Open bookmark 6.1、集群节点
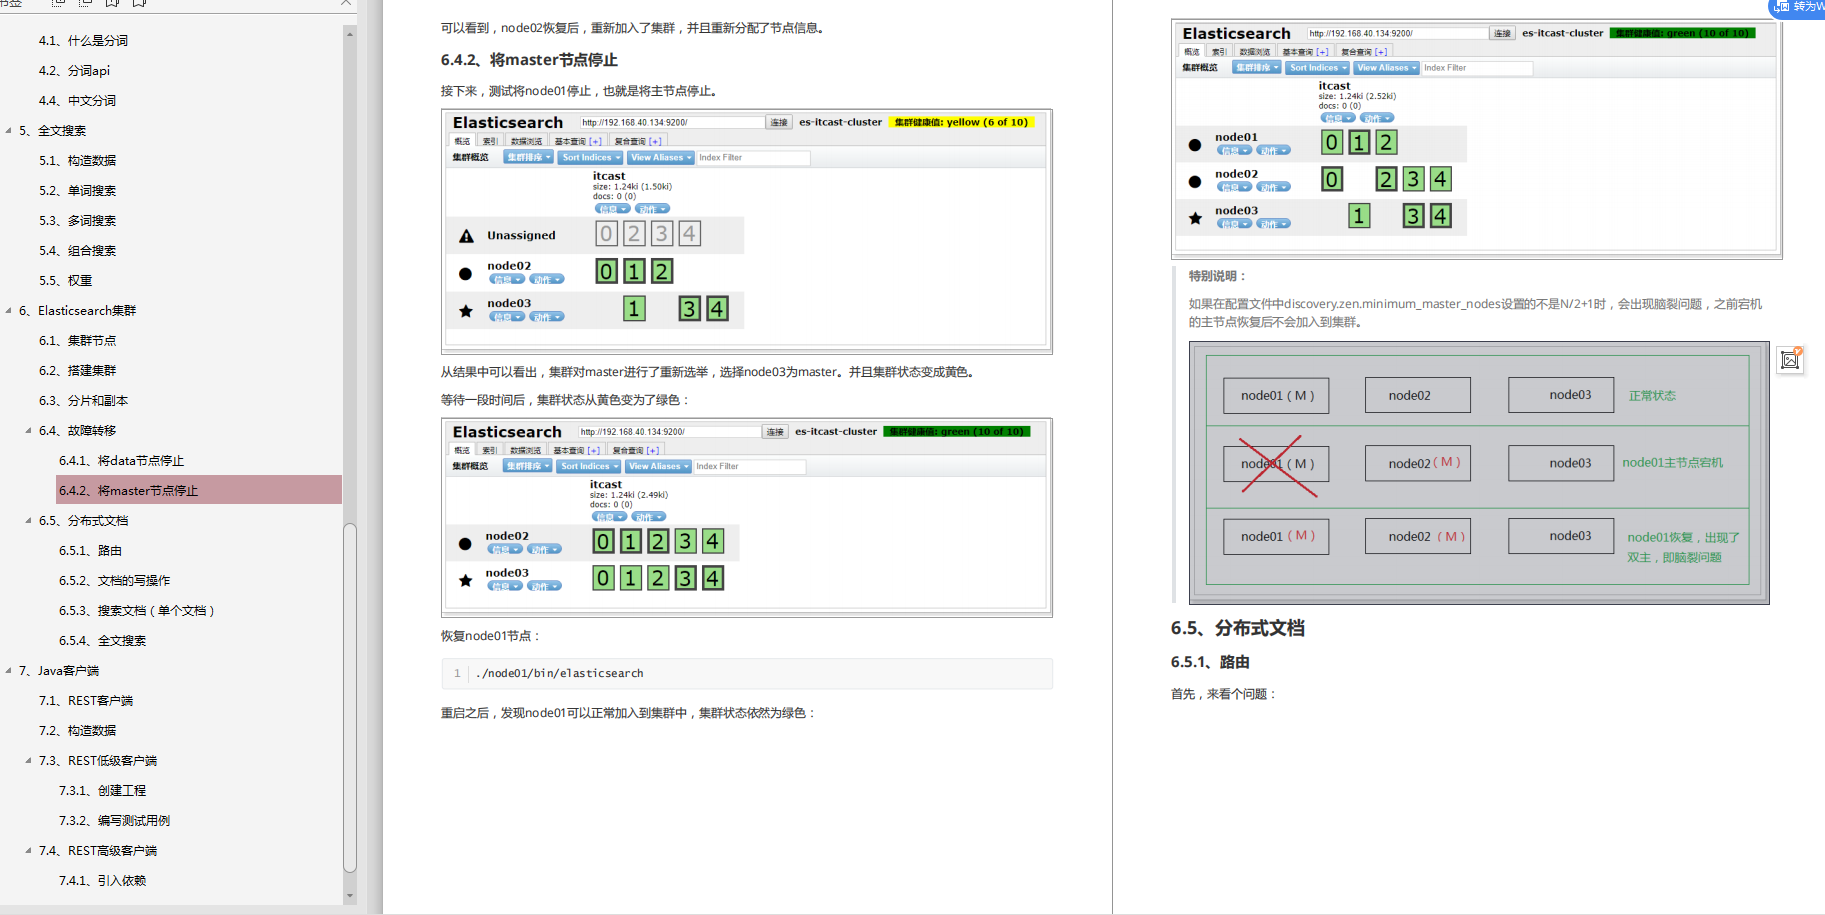This screenshot has height=915, width=1825. [77, 341]
